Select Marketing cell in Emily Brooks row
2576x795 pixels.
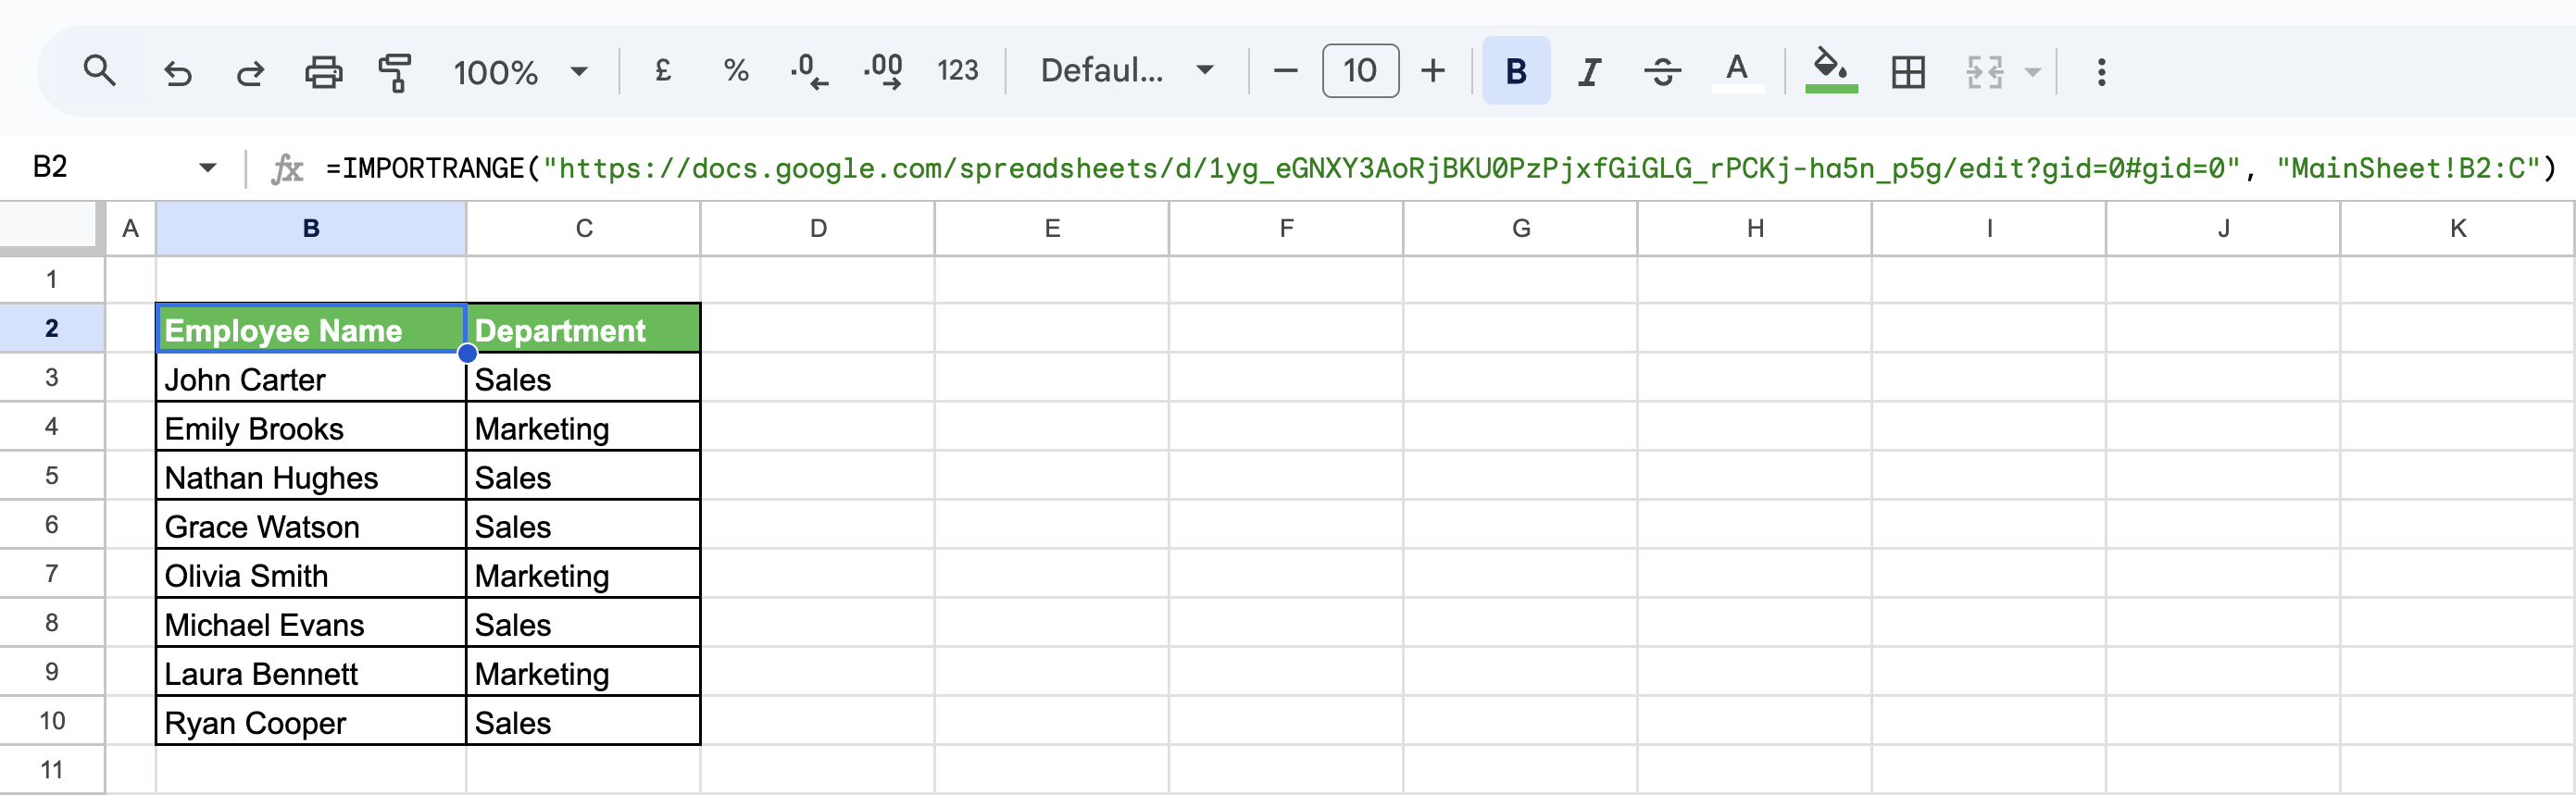pos(583,427)
